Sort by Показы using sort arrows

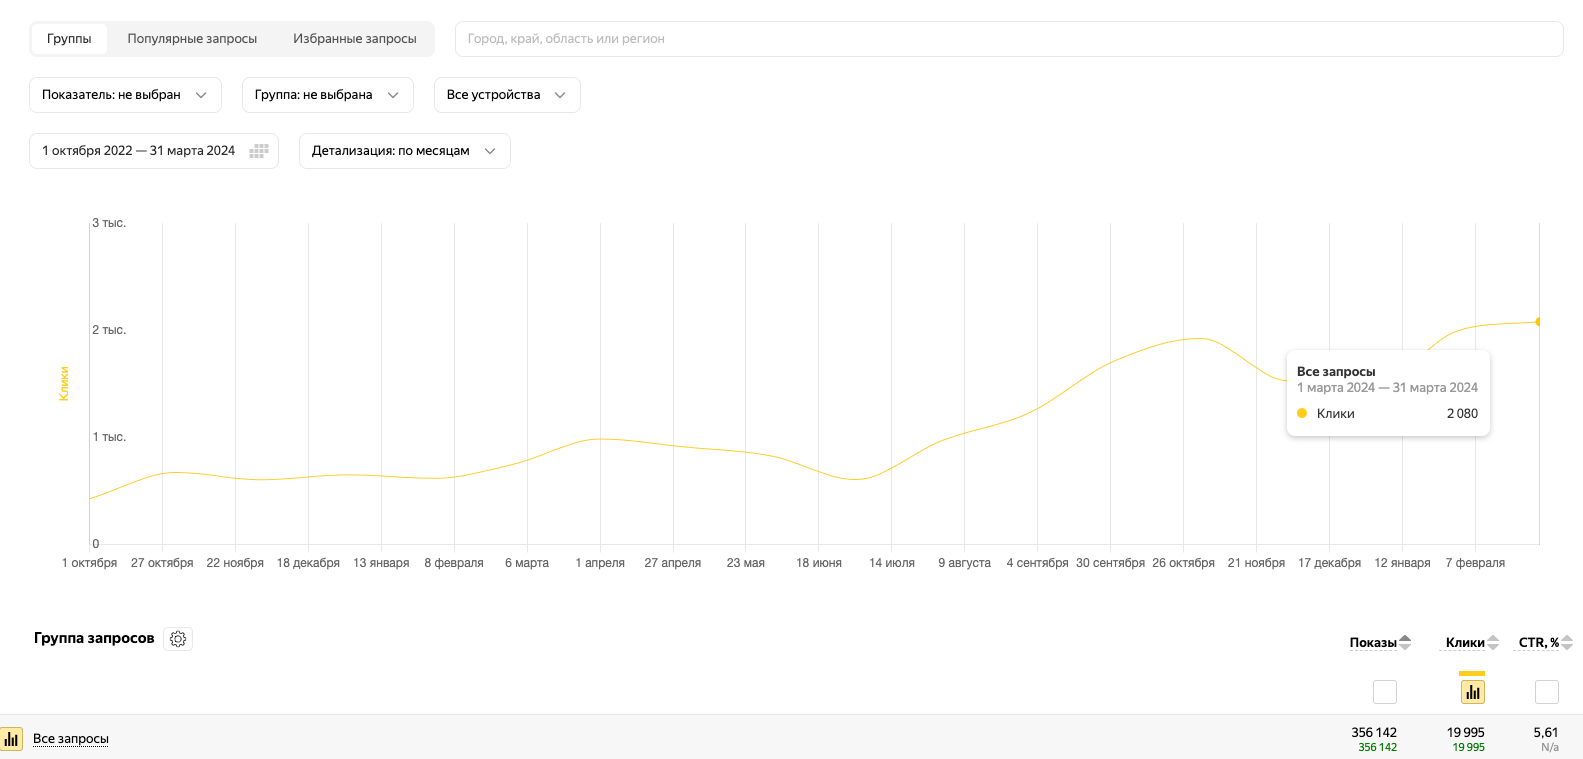pos(1405,642)
